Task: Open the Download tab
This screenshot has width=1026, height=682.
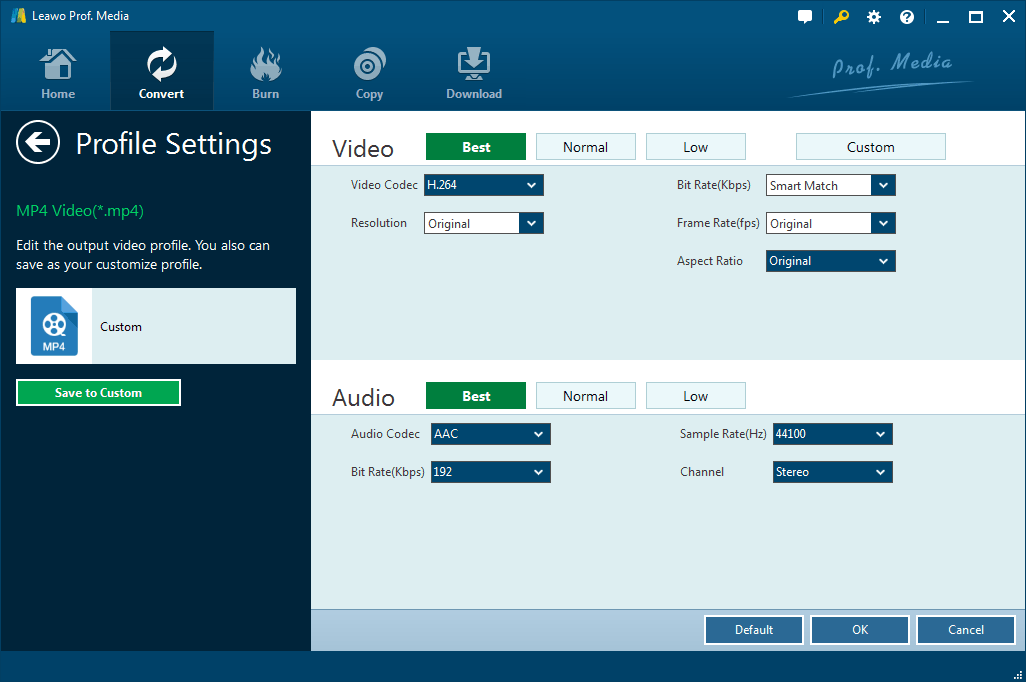Action: click(x=474, y=73)
